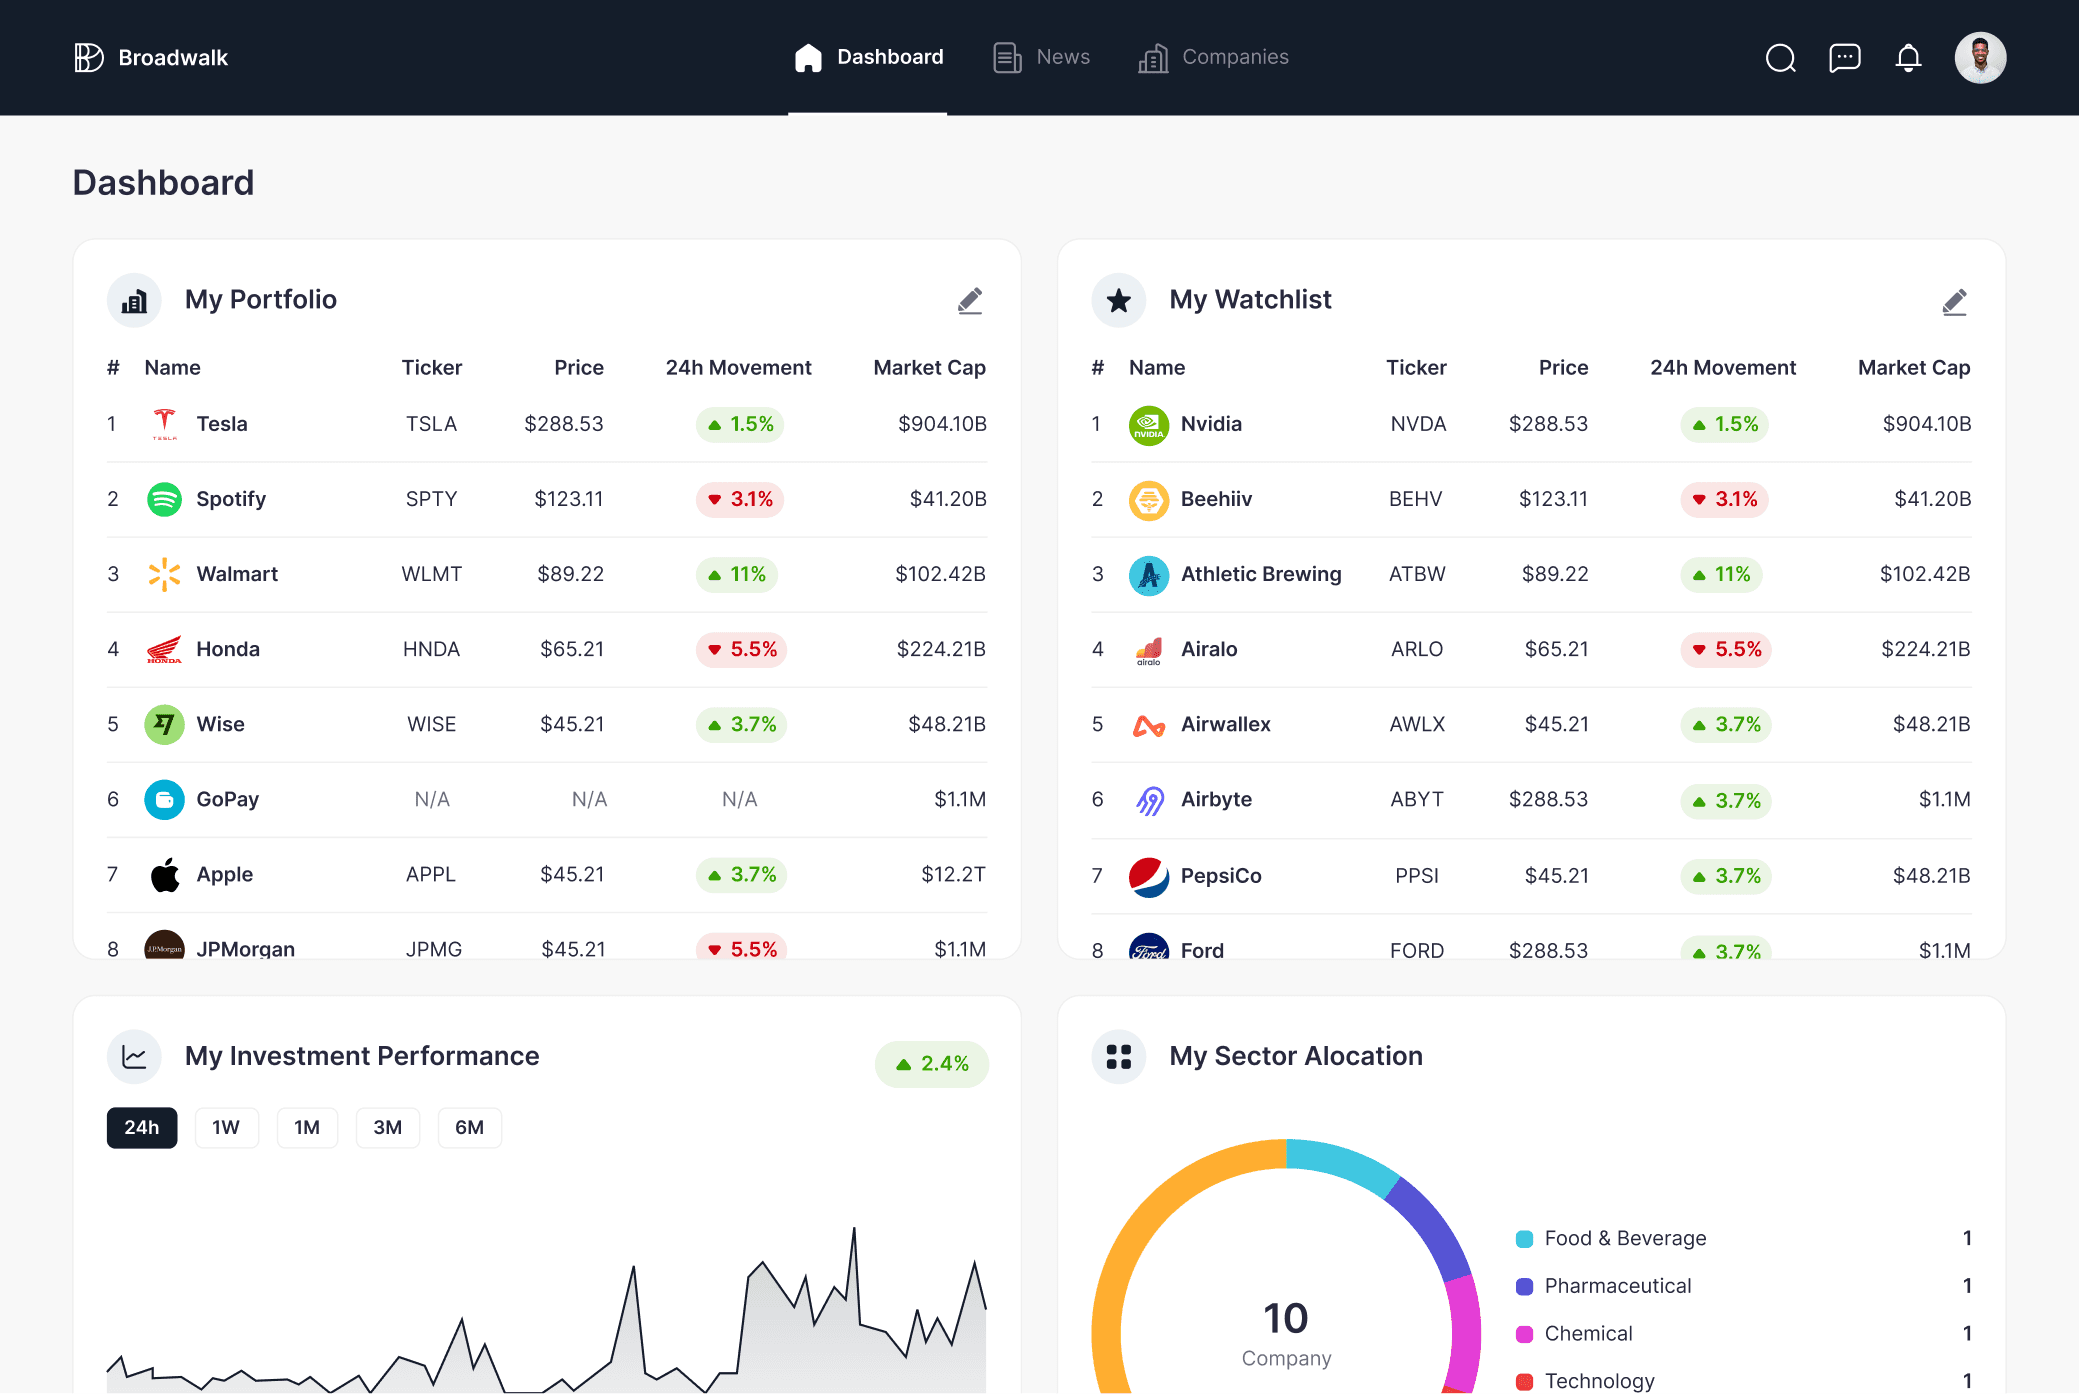Image resolution: width=2079 pixels, height=1394 pixels.
Task: Click the Wise logo icon
Action: [164, 724]
